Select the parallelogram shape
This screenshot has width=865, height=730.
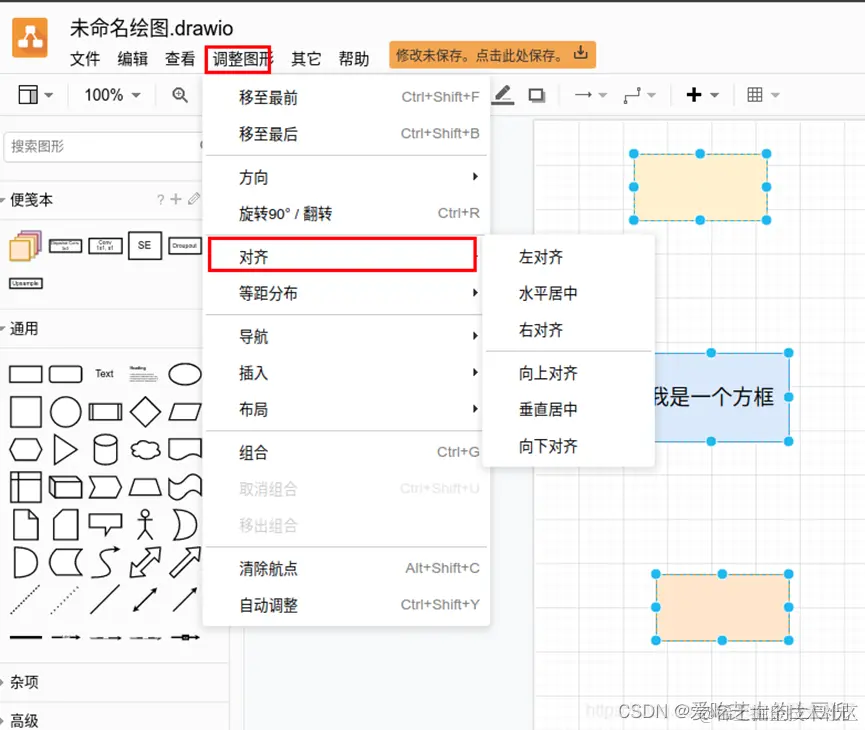[x=185, y=412]
